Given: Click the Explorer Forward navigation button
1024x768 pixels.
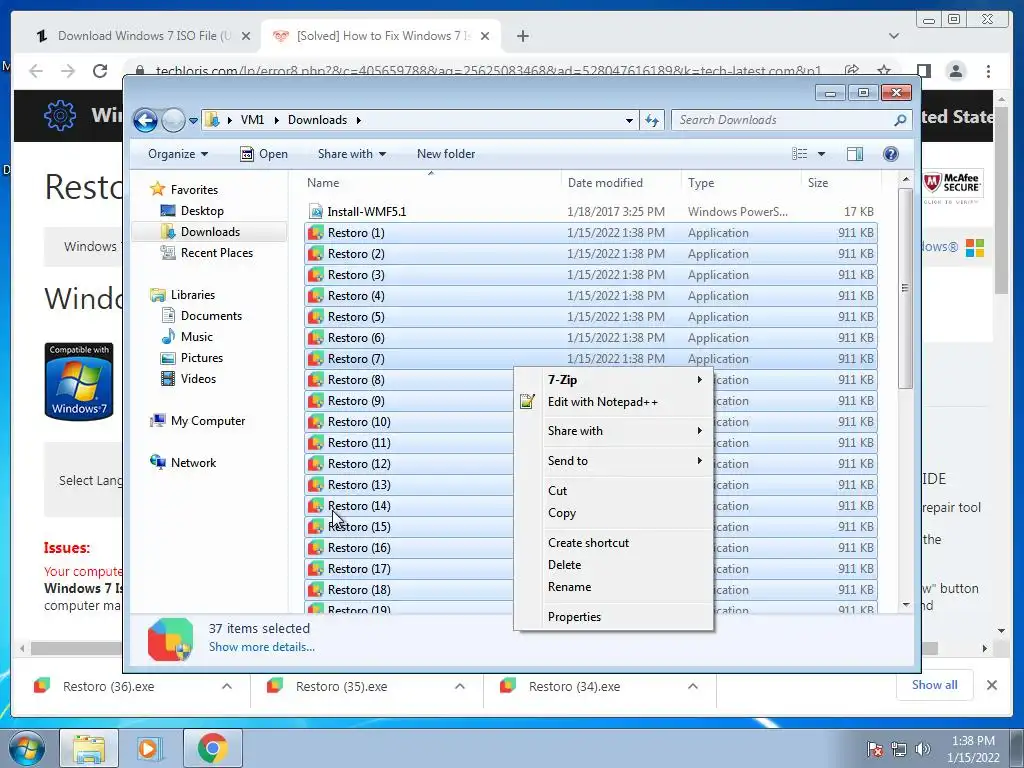Looking at the screenshot, I should click(x=173, y=120).
